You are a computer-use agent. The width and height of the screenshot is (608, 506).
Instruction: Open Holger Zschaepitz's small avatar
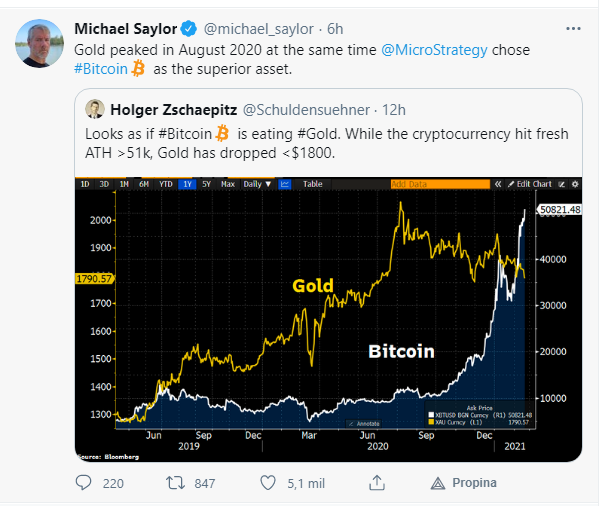pyautogui.click(x=95, y=107)
